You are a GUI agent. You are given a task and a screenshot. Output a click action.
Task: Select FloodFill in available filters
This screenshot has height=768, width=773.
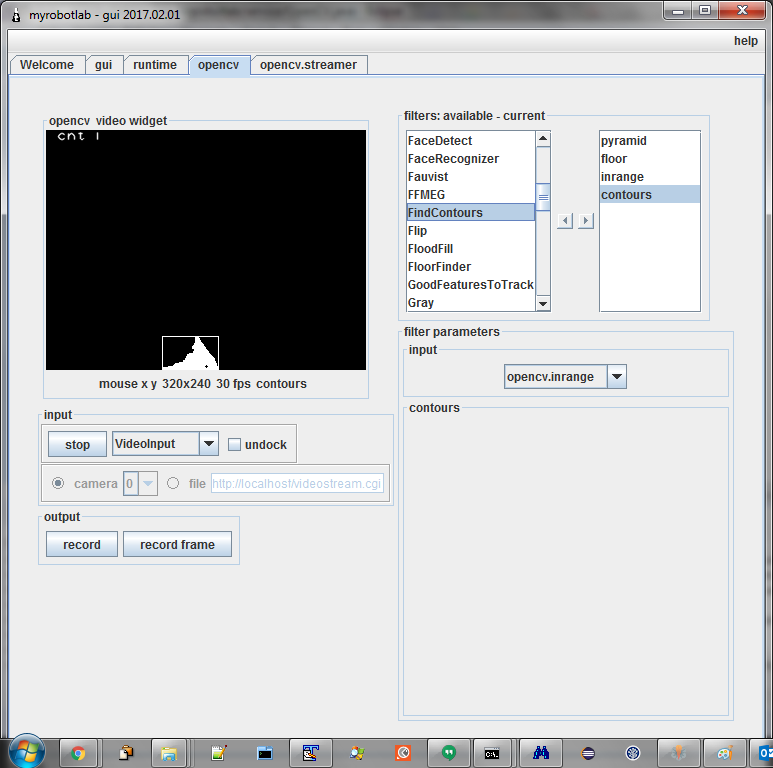[x=471, y=248]
